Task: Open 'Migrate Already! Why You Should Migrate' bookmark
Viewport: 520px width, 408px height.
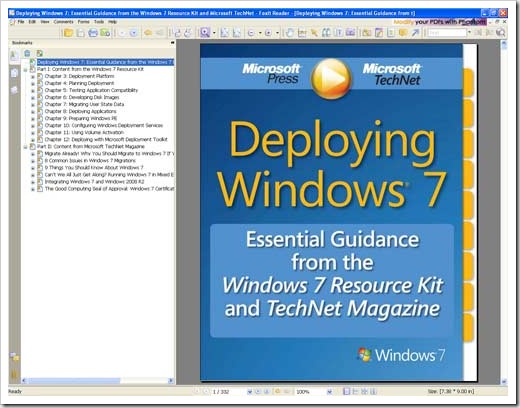Action: (x=109, y=153)
